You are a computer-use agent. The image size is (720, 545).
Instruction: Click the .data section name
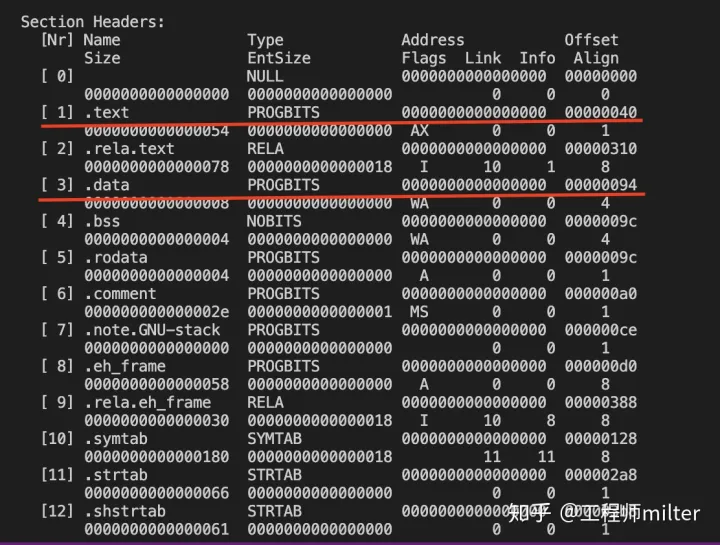coord(107,185)
